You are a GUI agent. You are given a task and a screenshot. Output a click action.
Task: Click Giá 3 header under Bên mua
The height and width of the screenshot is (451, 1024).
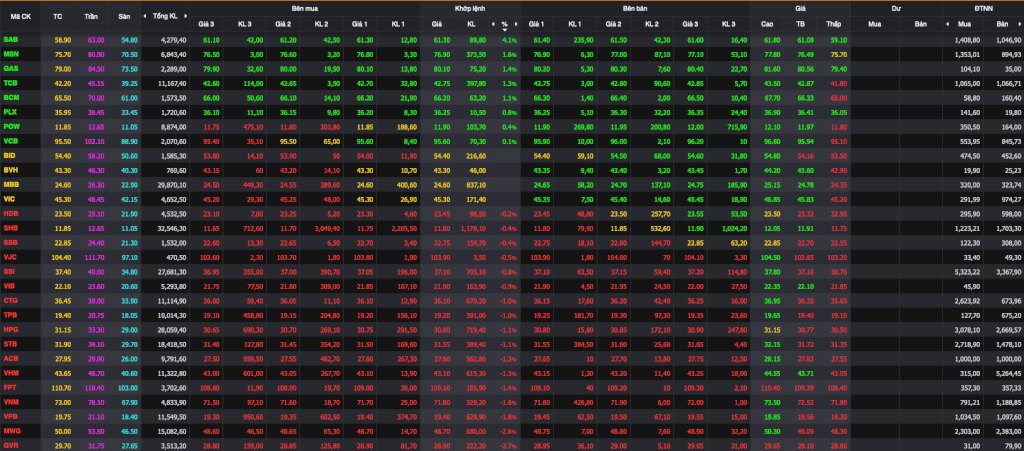pyautogui.click(x=206, y=24)
